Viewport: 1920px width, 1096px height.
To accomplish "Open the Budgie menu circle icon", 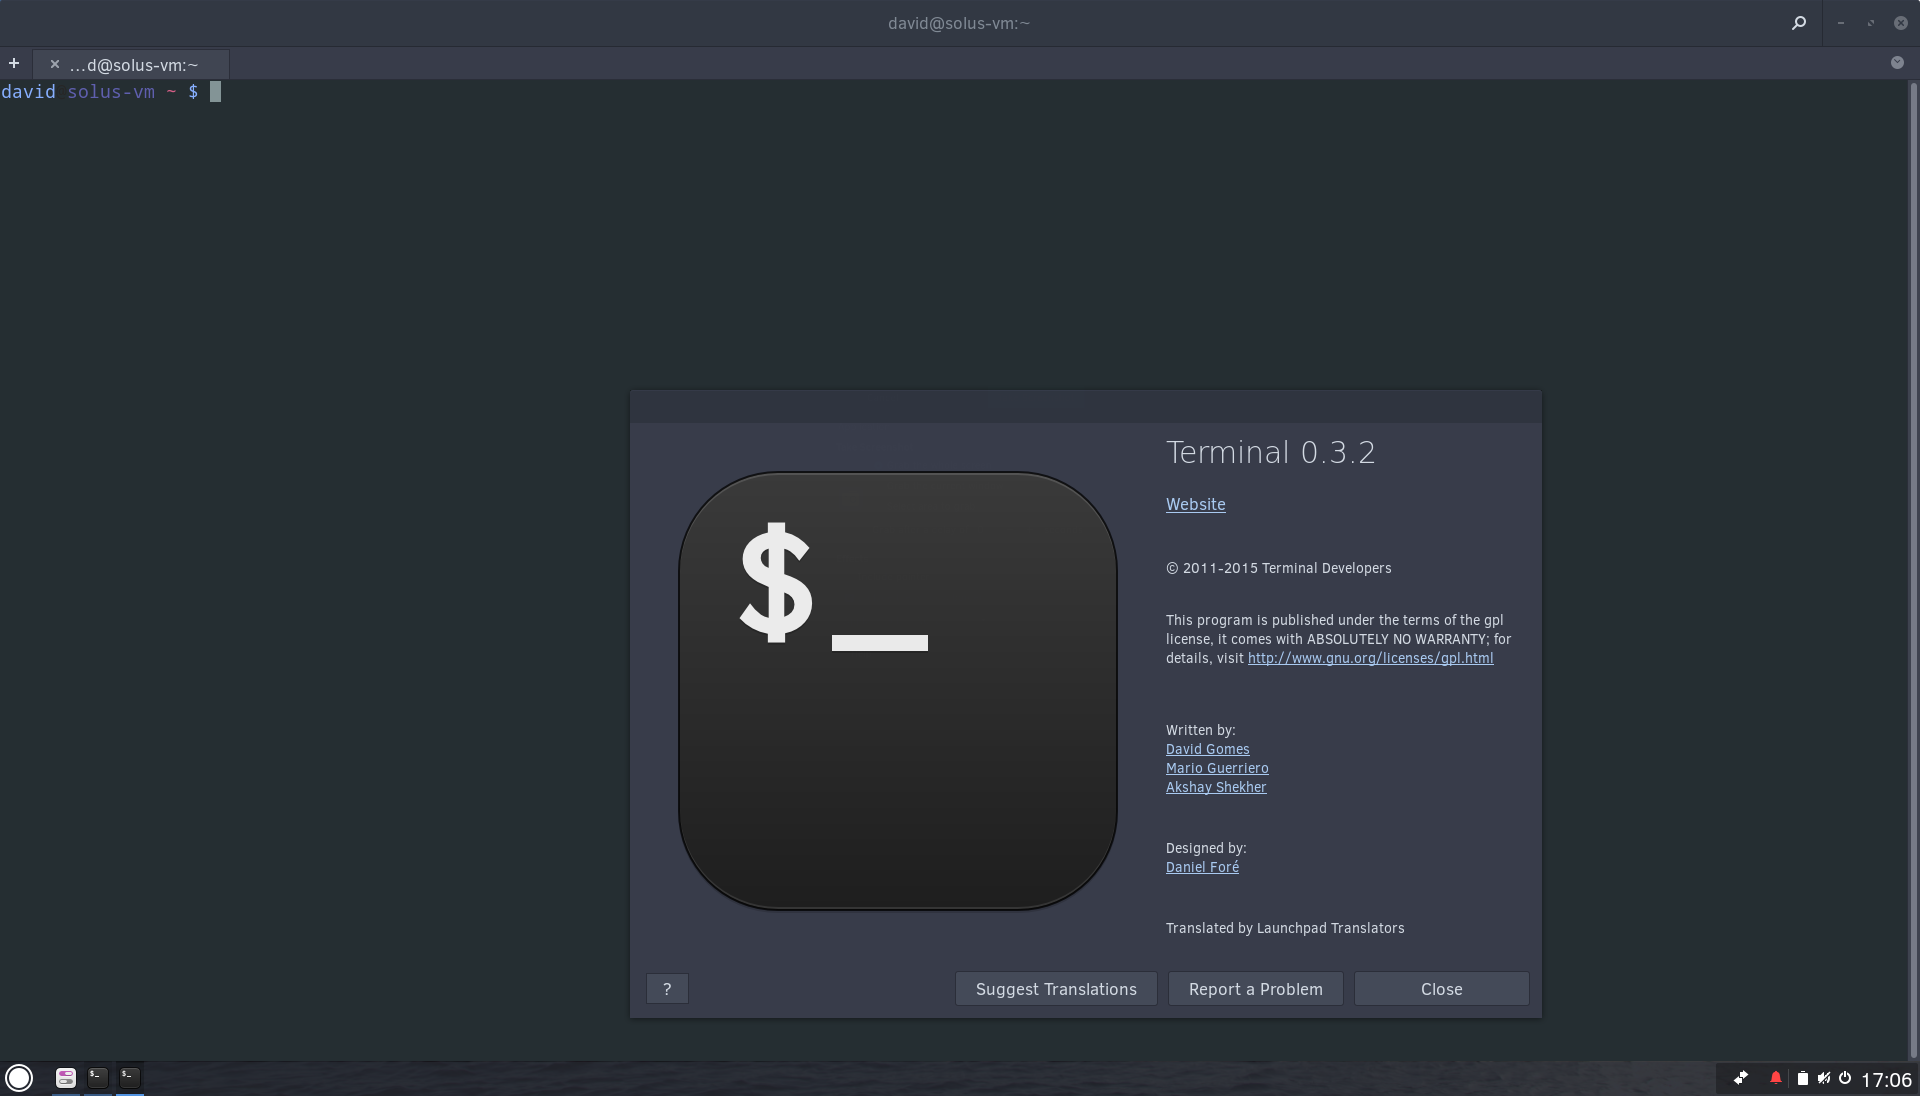I will pos(19,1078).
